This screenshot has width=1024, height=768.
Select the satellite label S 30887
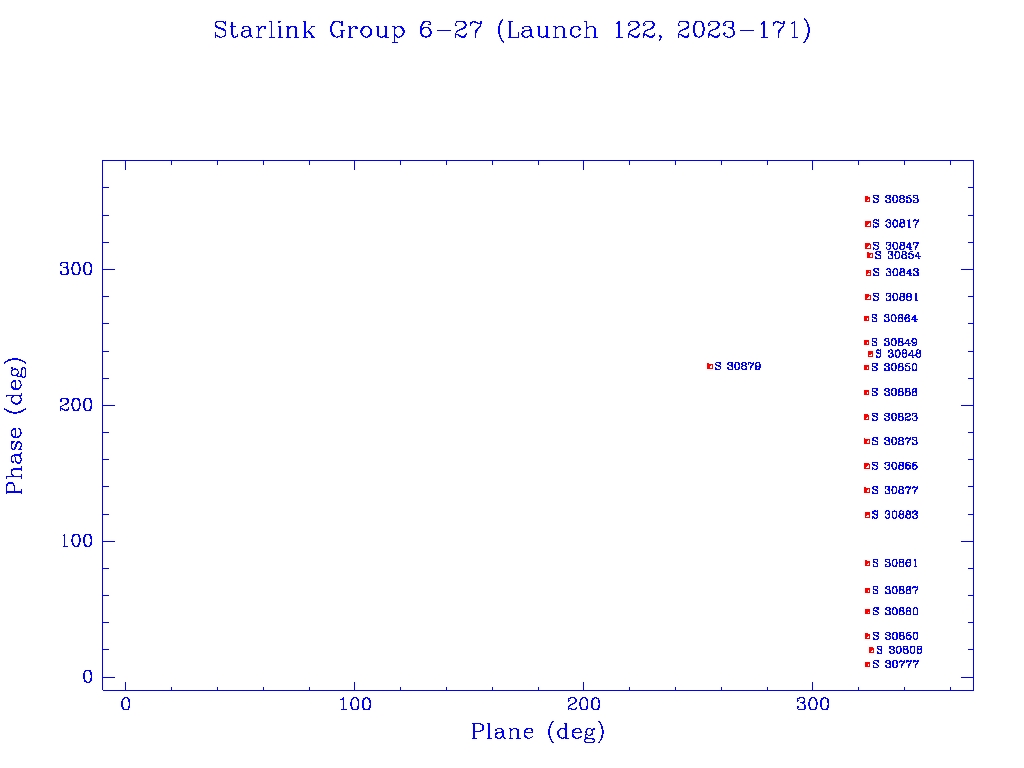[x=895, y=590]
